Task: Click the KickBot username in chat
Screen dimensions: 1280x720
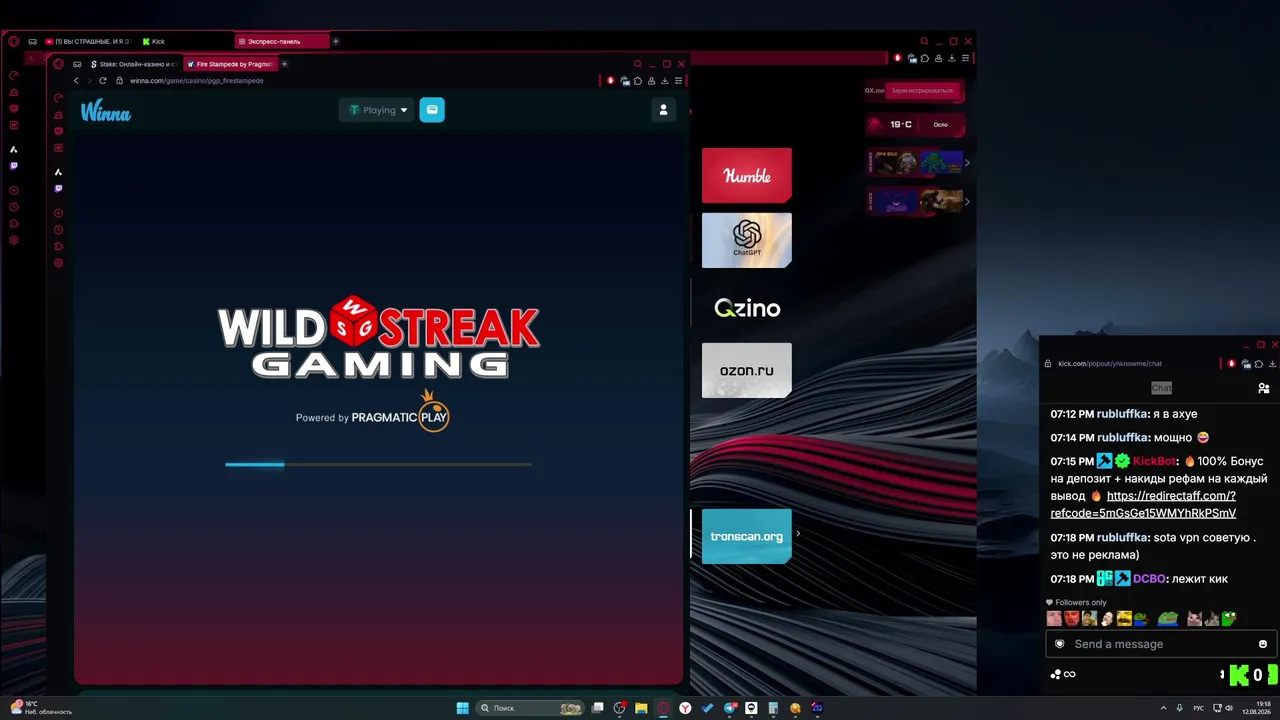Action: [x=1154, y=462]
